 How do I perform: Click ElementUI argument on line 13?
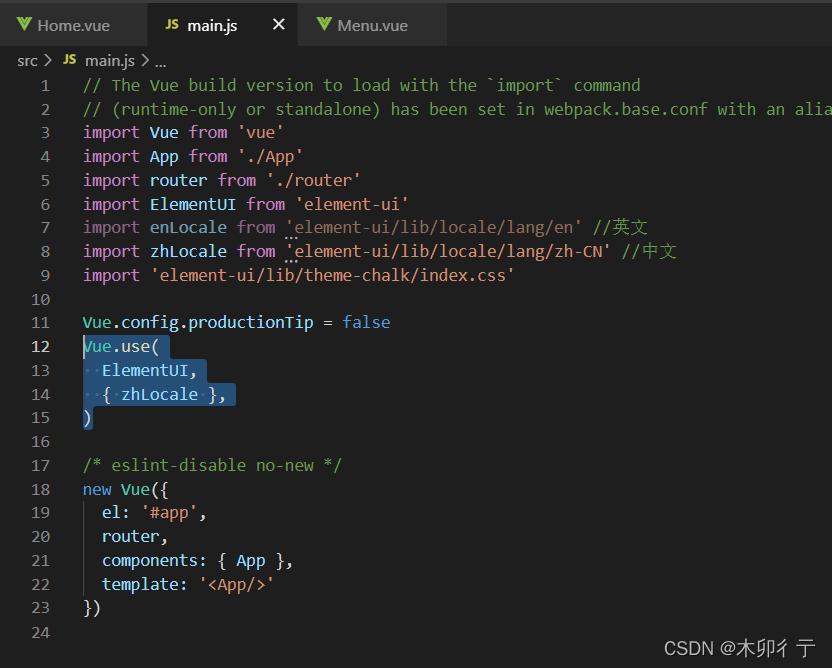click(145, 370)
